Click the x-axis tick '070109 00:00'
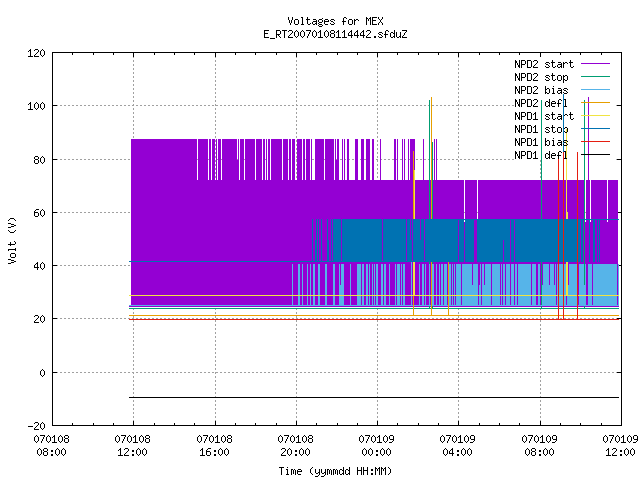This screenshot has height=480, width=640. [x=376, y=446]
